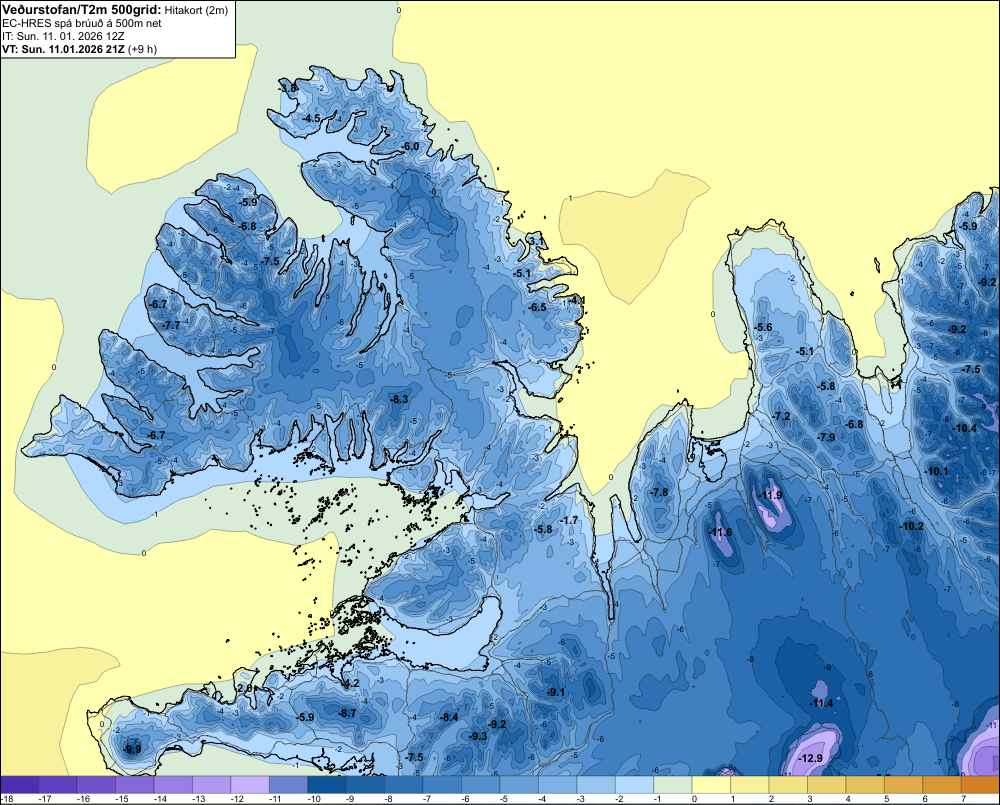Click the -9.1 temperature value on map

tap(555, 692)
